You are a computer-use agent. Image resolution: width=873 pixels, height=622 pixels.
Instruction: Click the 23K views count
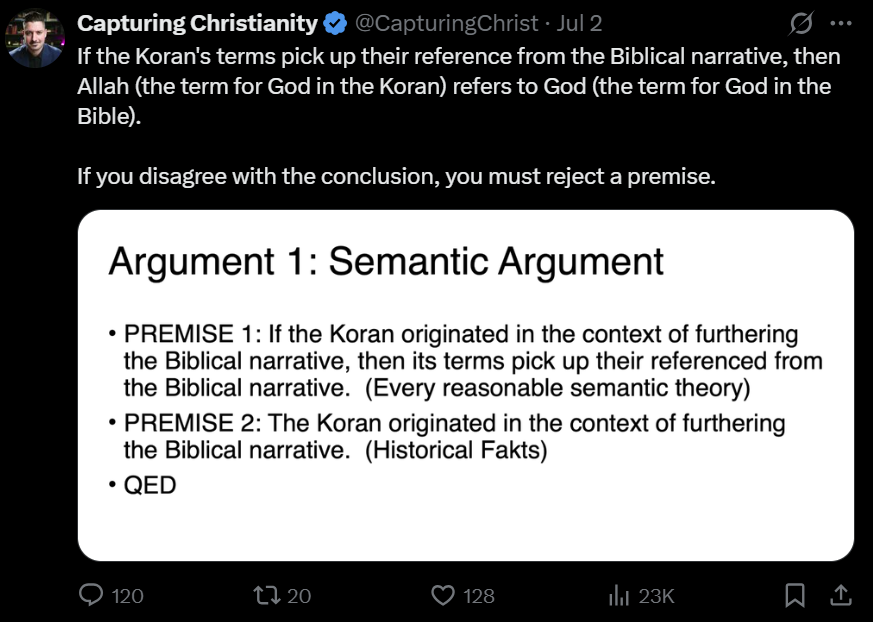pyautogui.click(x=657, y=596)
